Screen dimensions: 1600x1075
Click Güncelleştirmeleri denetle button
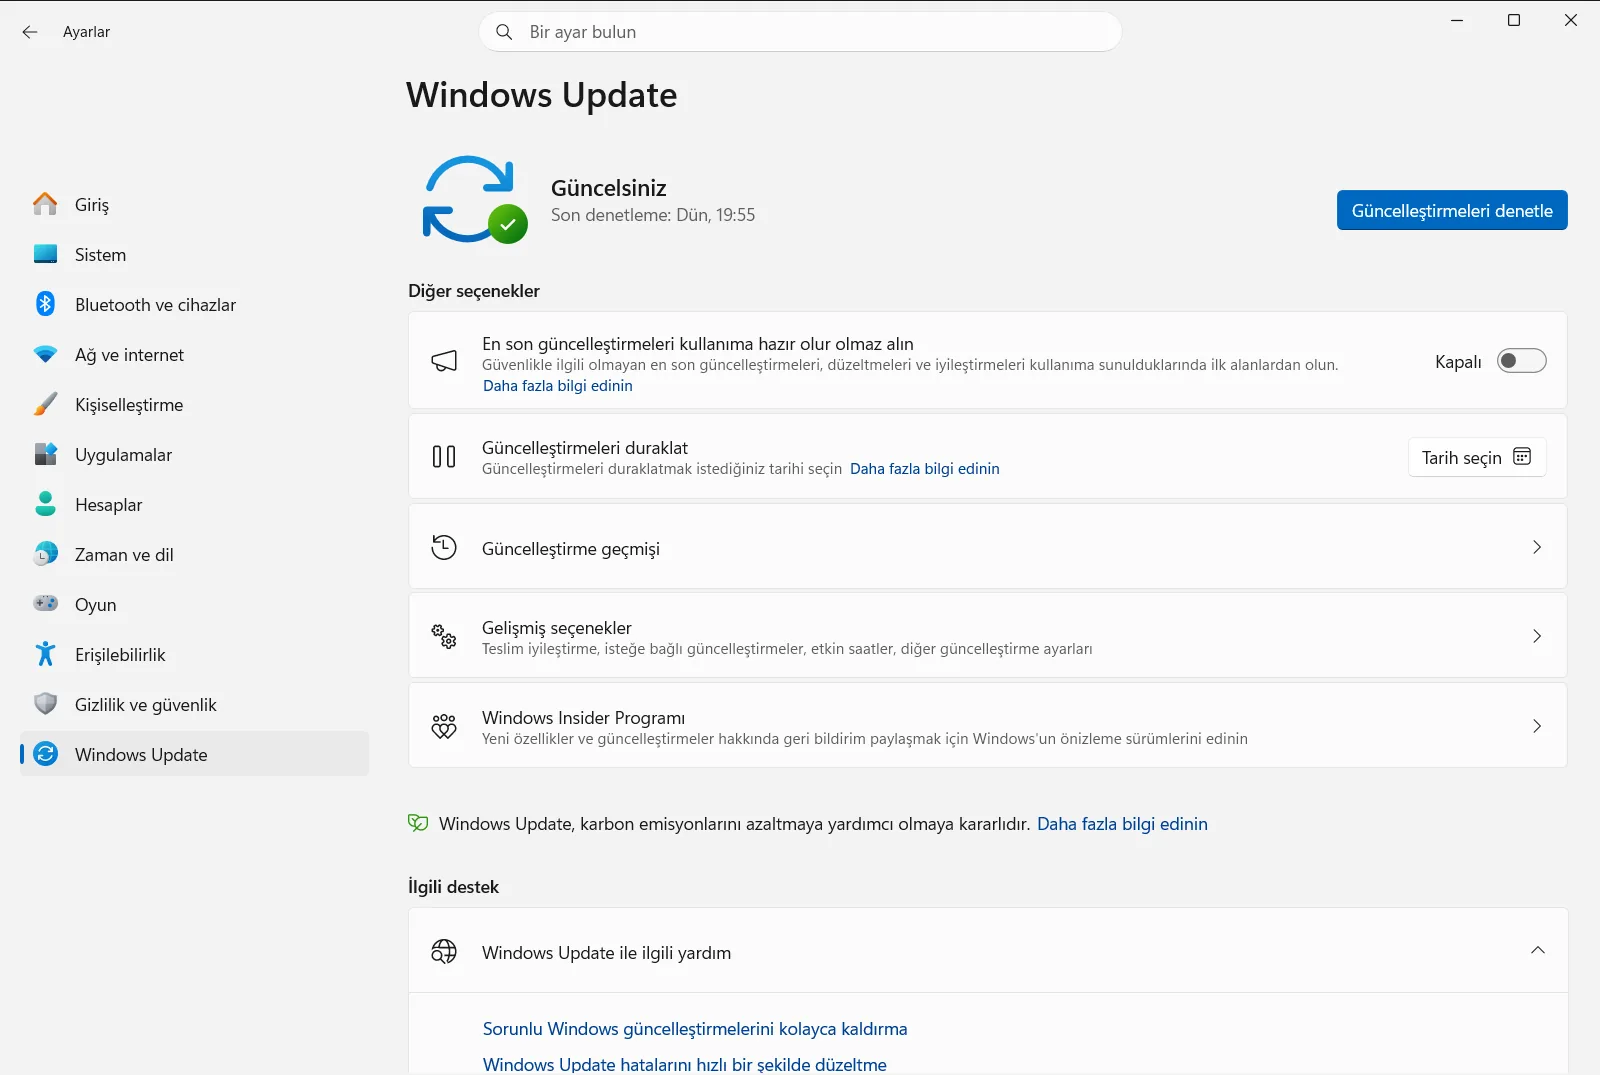[1452, 210]
